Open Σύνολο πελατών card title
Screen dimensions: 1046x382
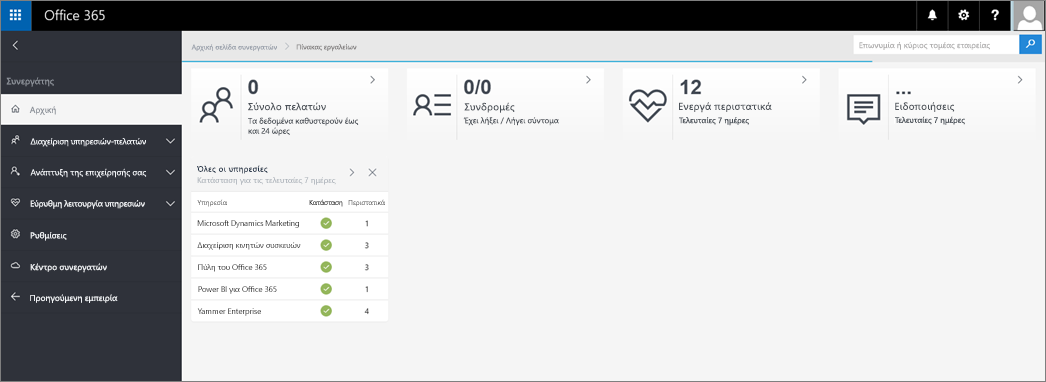[x=287, y=107]
